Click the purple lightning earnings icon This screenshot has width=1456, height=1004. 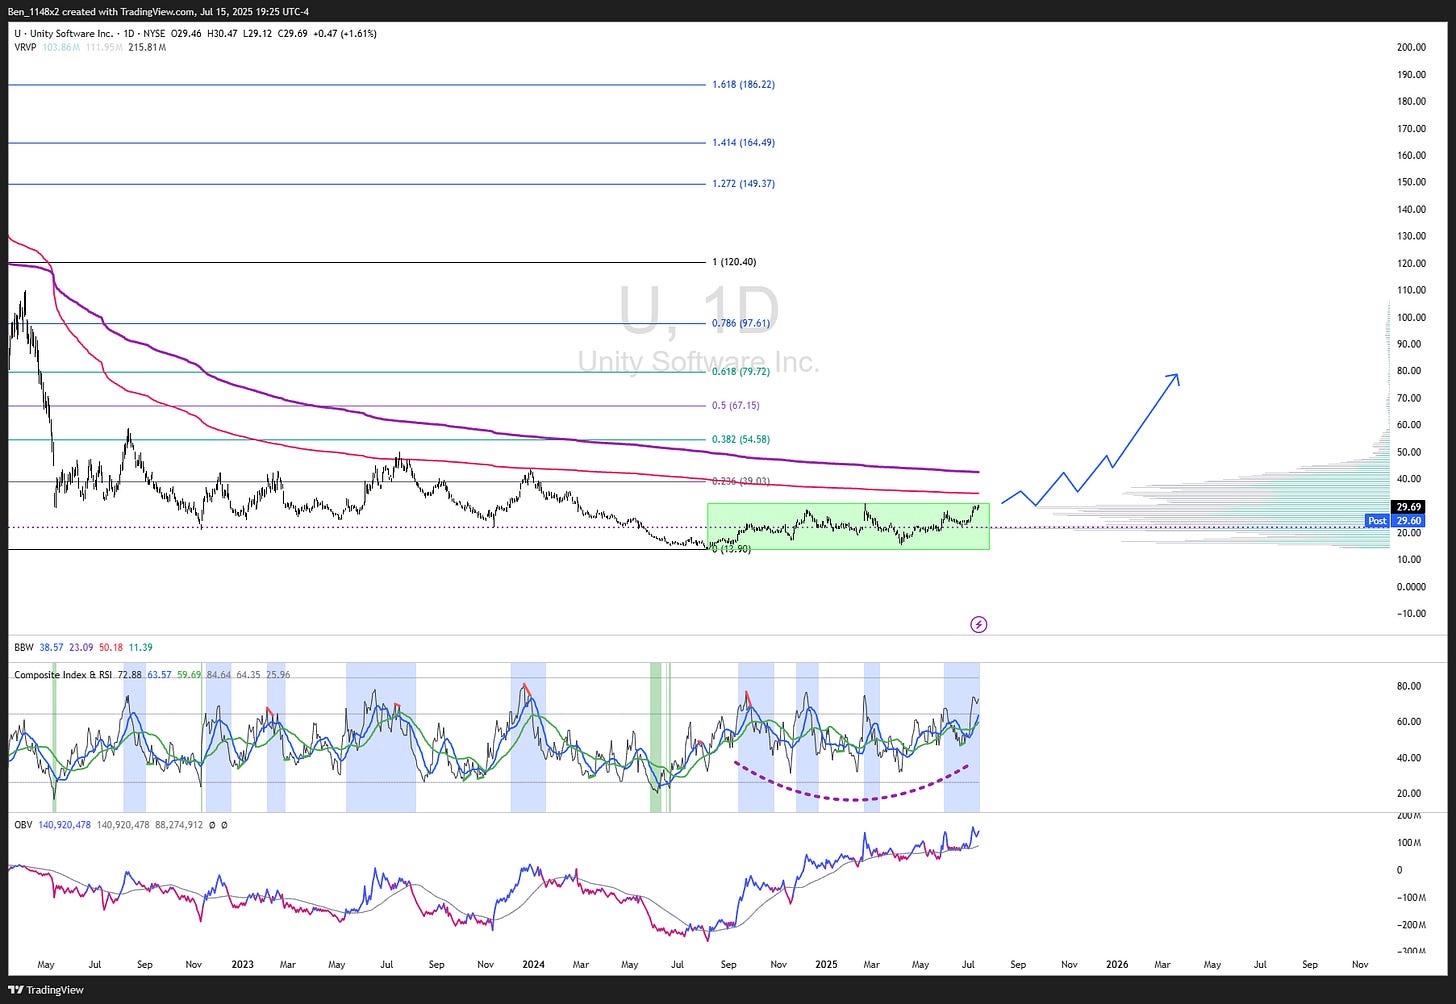click(x=979, y=624)
